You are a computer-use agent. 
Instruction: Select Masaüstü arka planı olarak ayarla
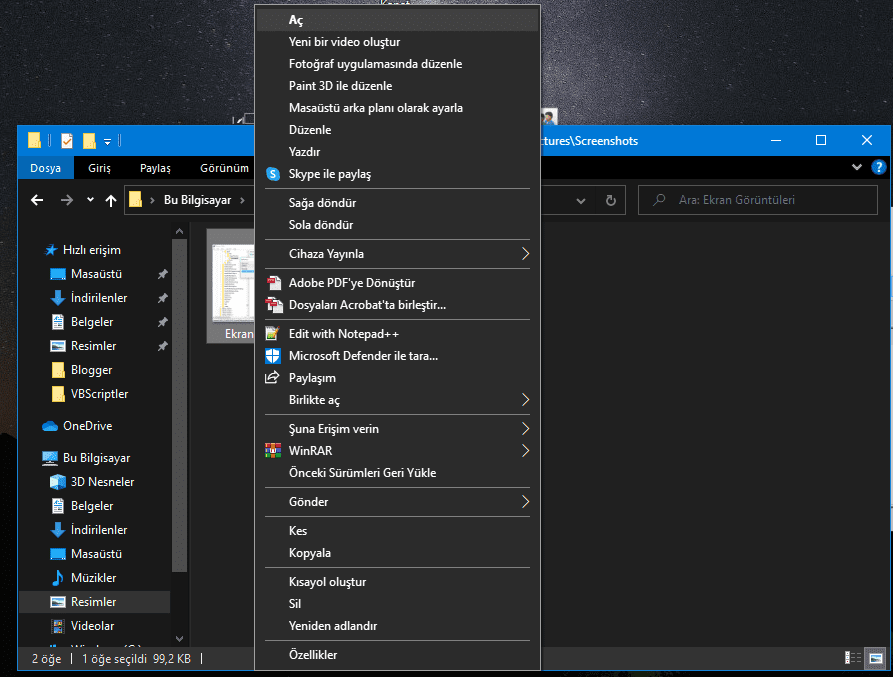[398, 108]
